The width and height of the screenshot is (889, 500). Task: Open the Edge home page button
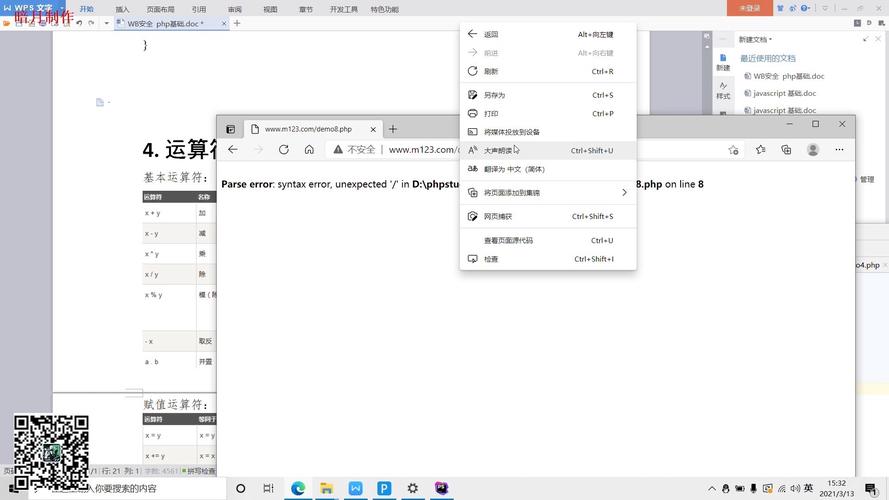pos(309,150)
